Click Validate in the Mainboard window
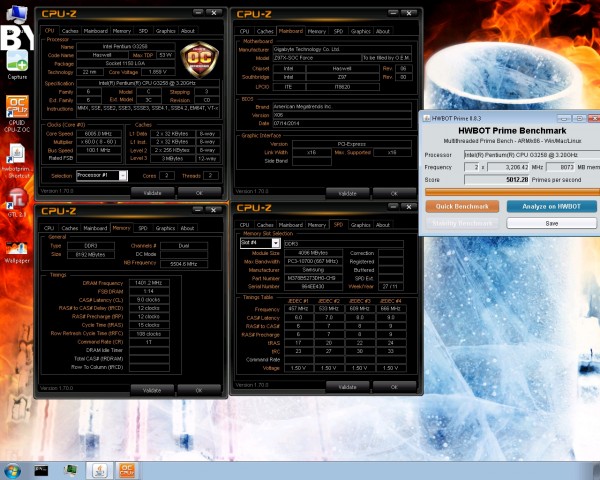Screen dimensions: 600x480 pos(347,194)
